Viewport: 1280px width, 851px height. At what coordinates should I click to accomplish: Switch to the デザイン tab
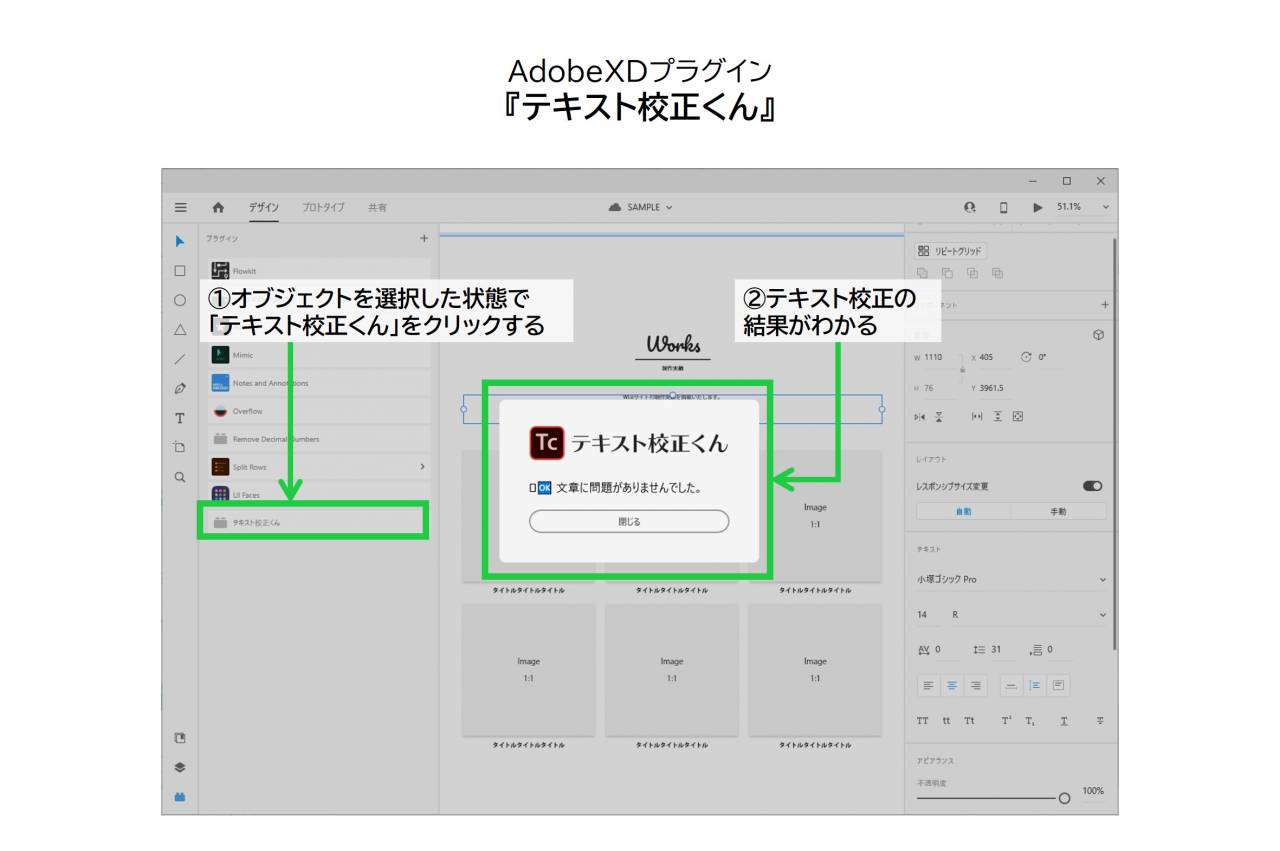(x=264, y=207)
